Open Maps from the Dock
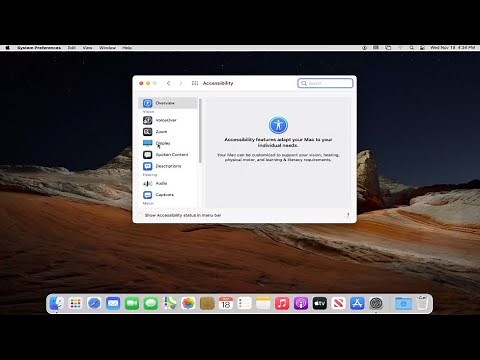Screen dimensions: 480x360 169,303
